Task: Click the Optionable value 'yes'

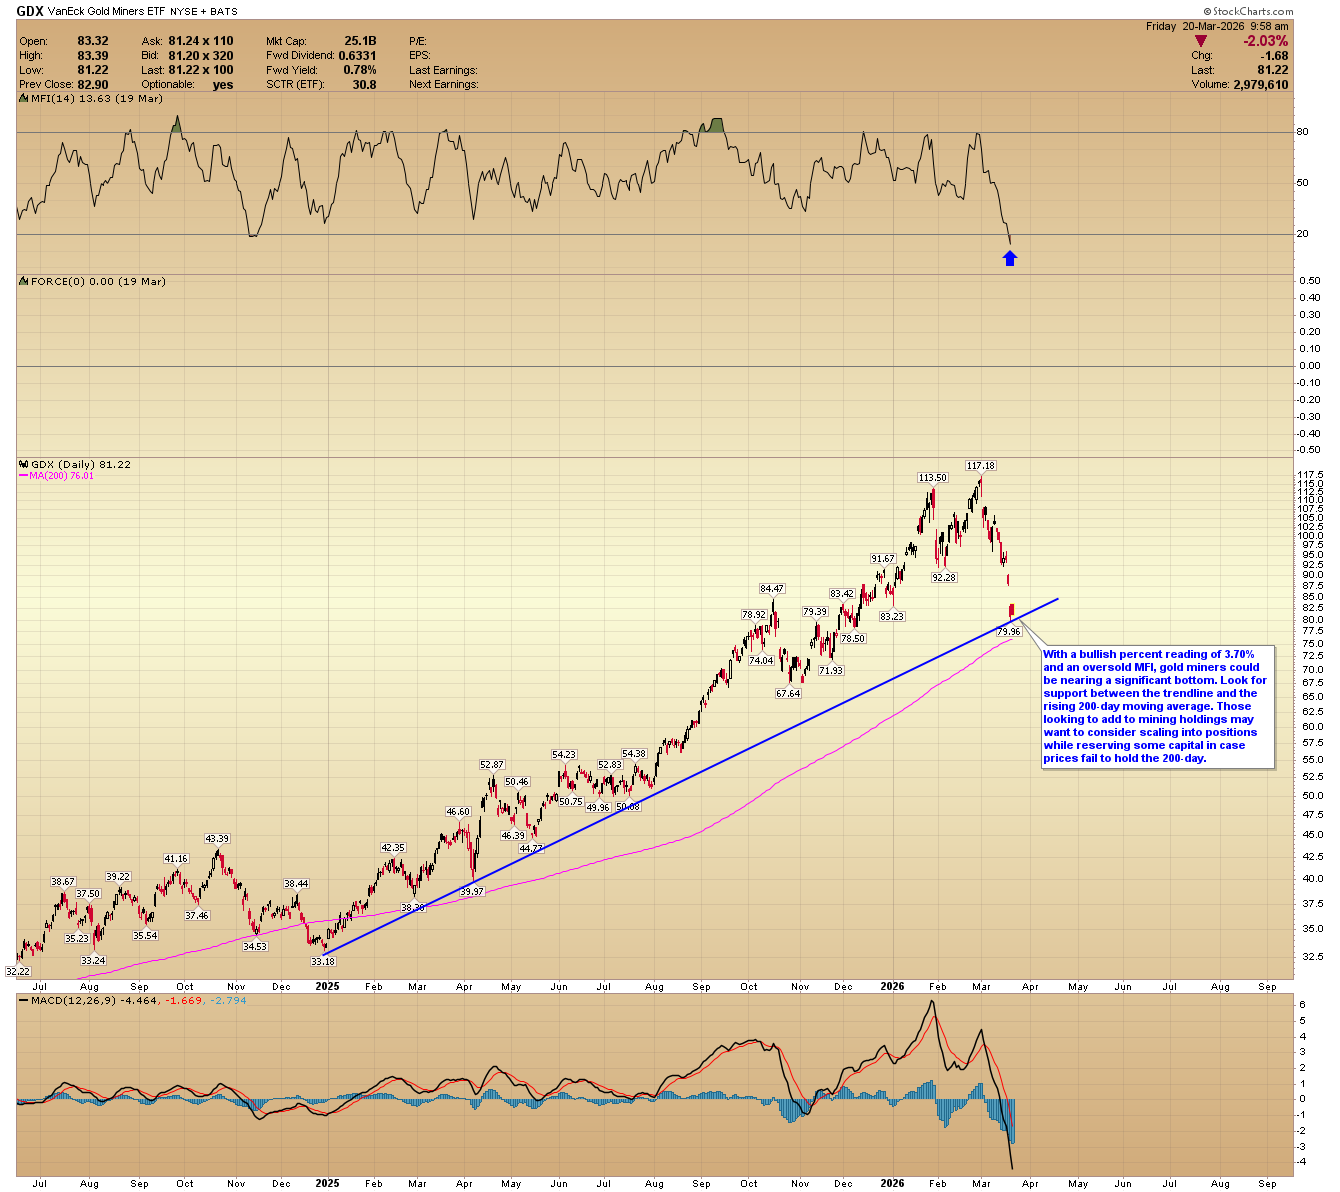Action: point(223,85)
